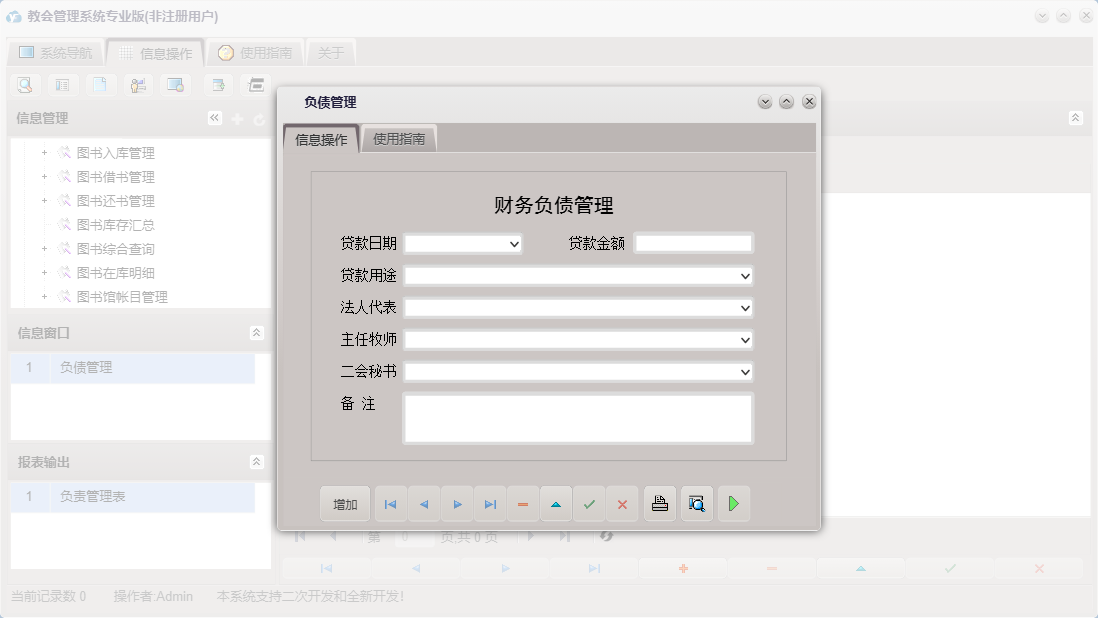Screen dimensions: 1098x618
Task: Open the 贷款日期 date dropdown
Action: click(x=516, y=243)
